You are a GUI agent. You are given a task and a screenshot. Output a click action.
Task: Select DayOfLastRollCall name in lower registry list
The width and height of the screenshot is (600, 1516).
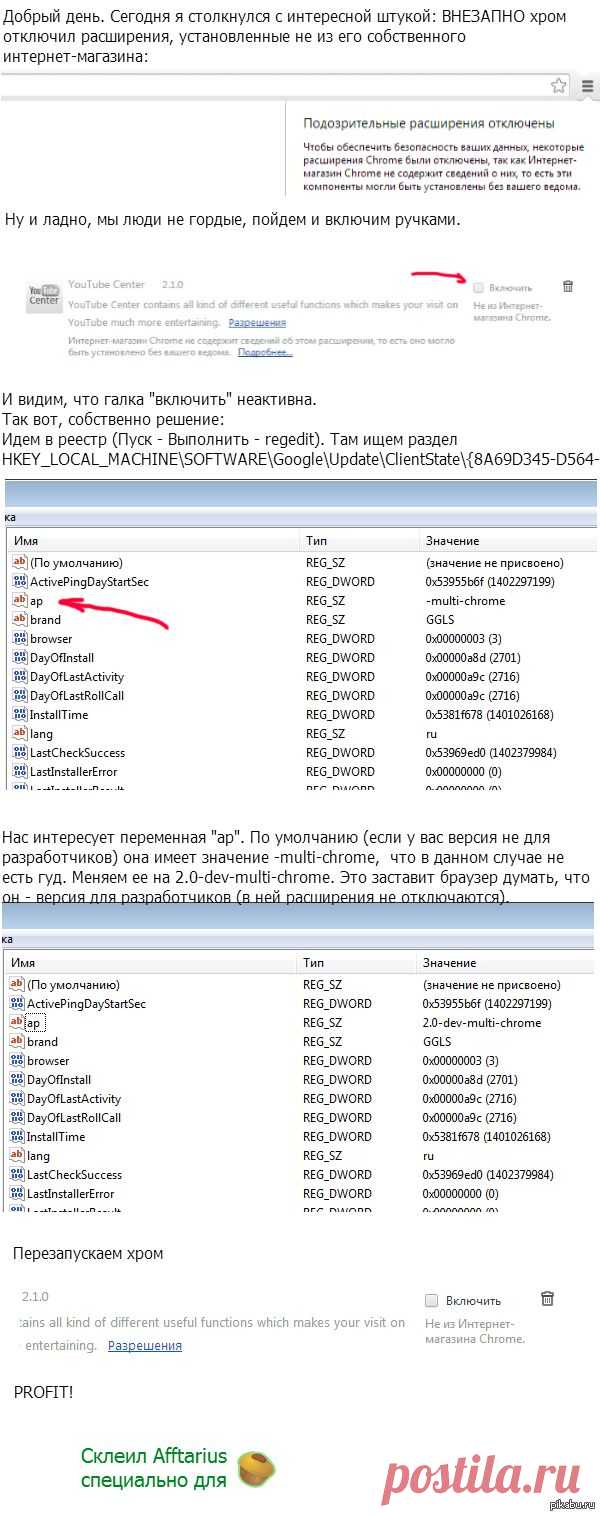coord(74,1118)
